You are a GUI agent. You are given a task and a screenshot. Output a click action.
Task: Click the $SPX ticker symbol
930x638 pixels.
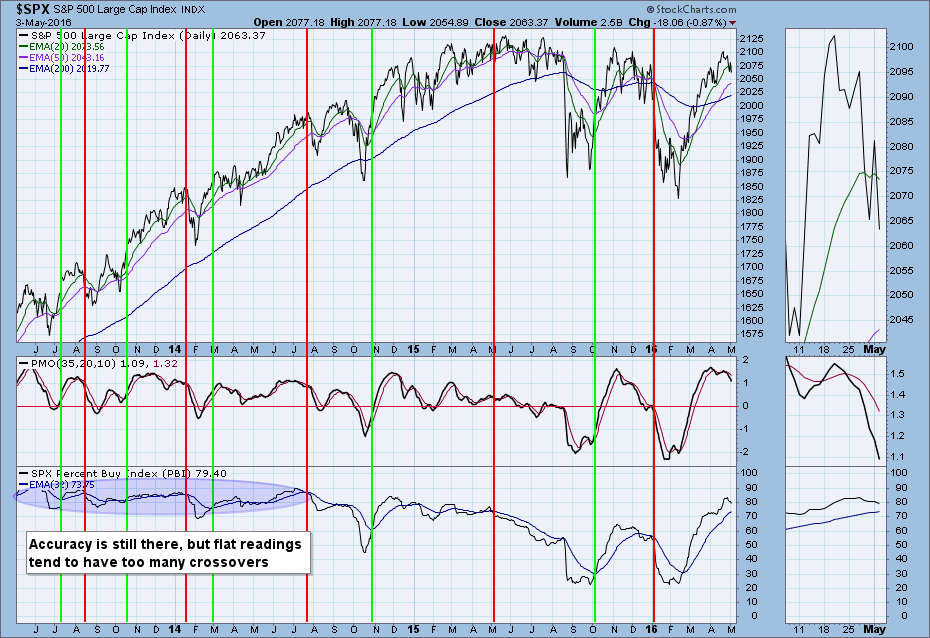coord(33,9)
